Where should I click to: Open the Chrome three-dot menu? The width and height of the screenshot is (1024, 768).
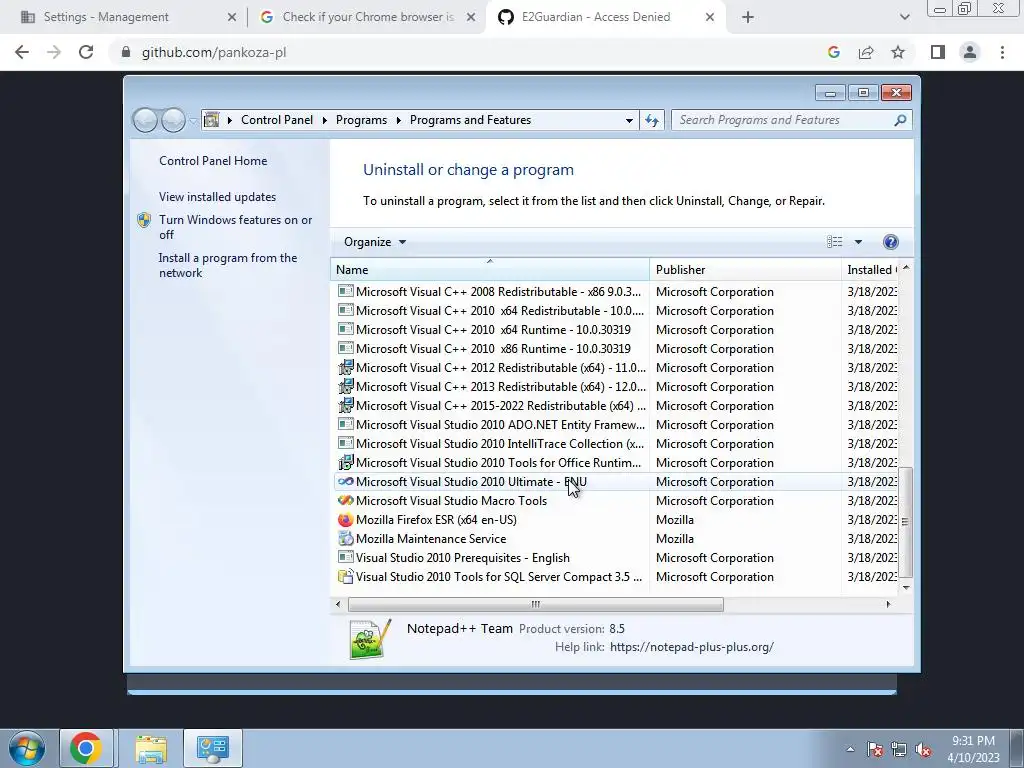(1002, 52)
